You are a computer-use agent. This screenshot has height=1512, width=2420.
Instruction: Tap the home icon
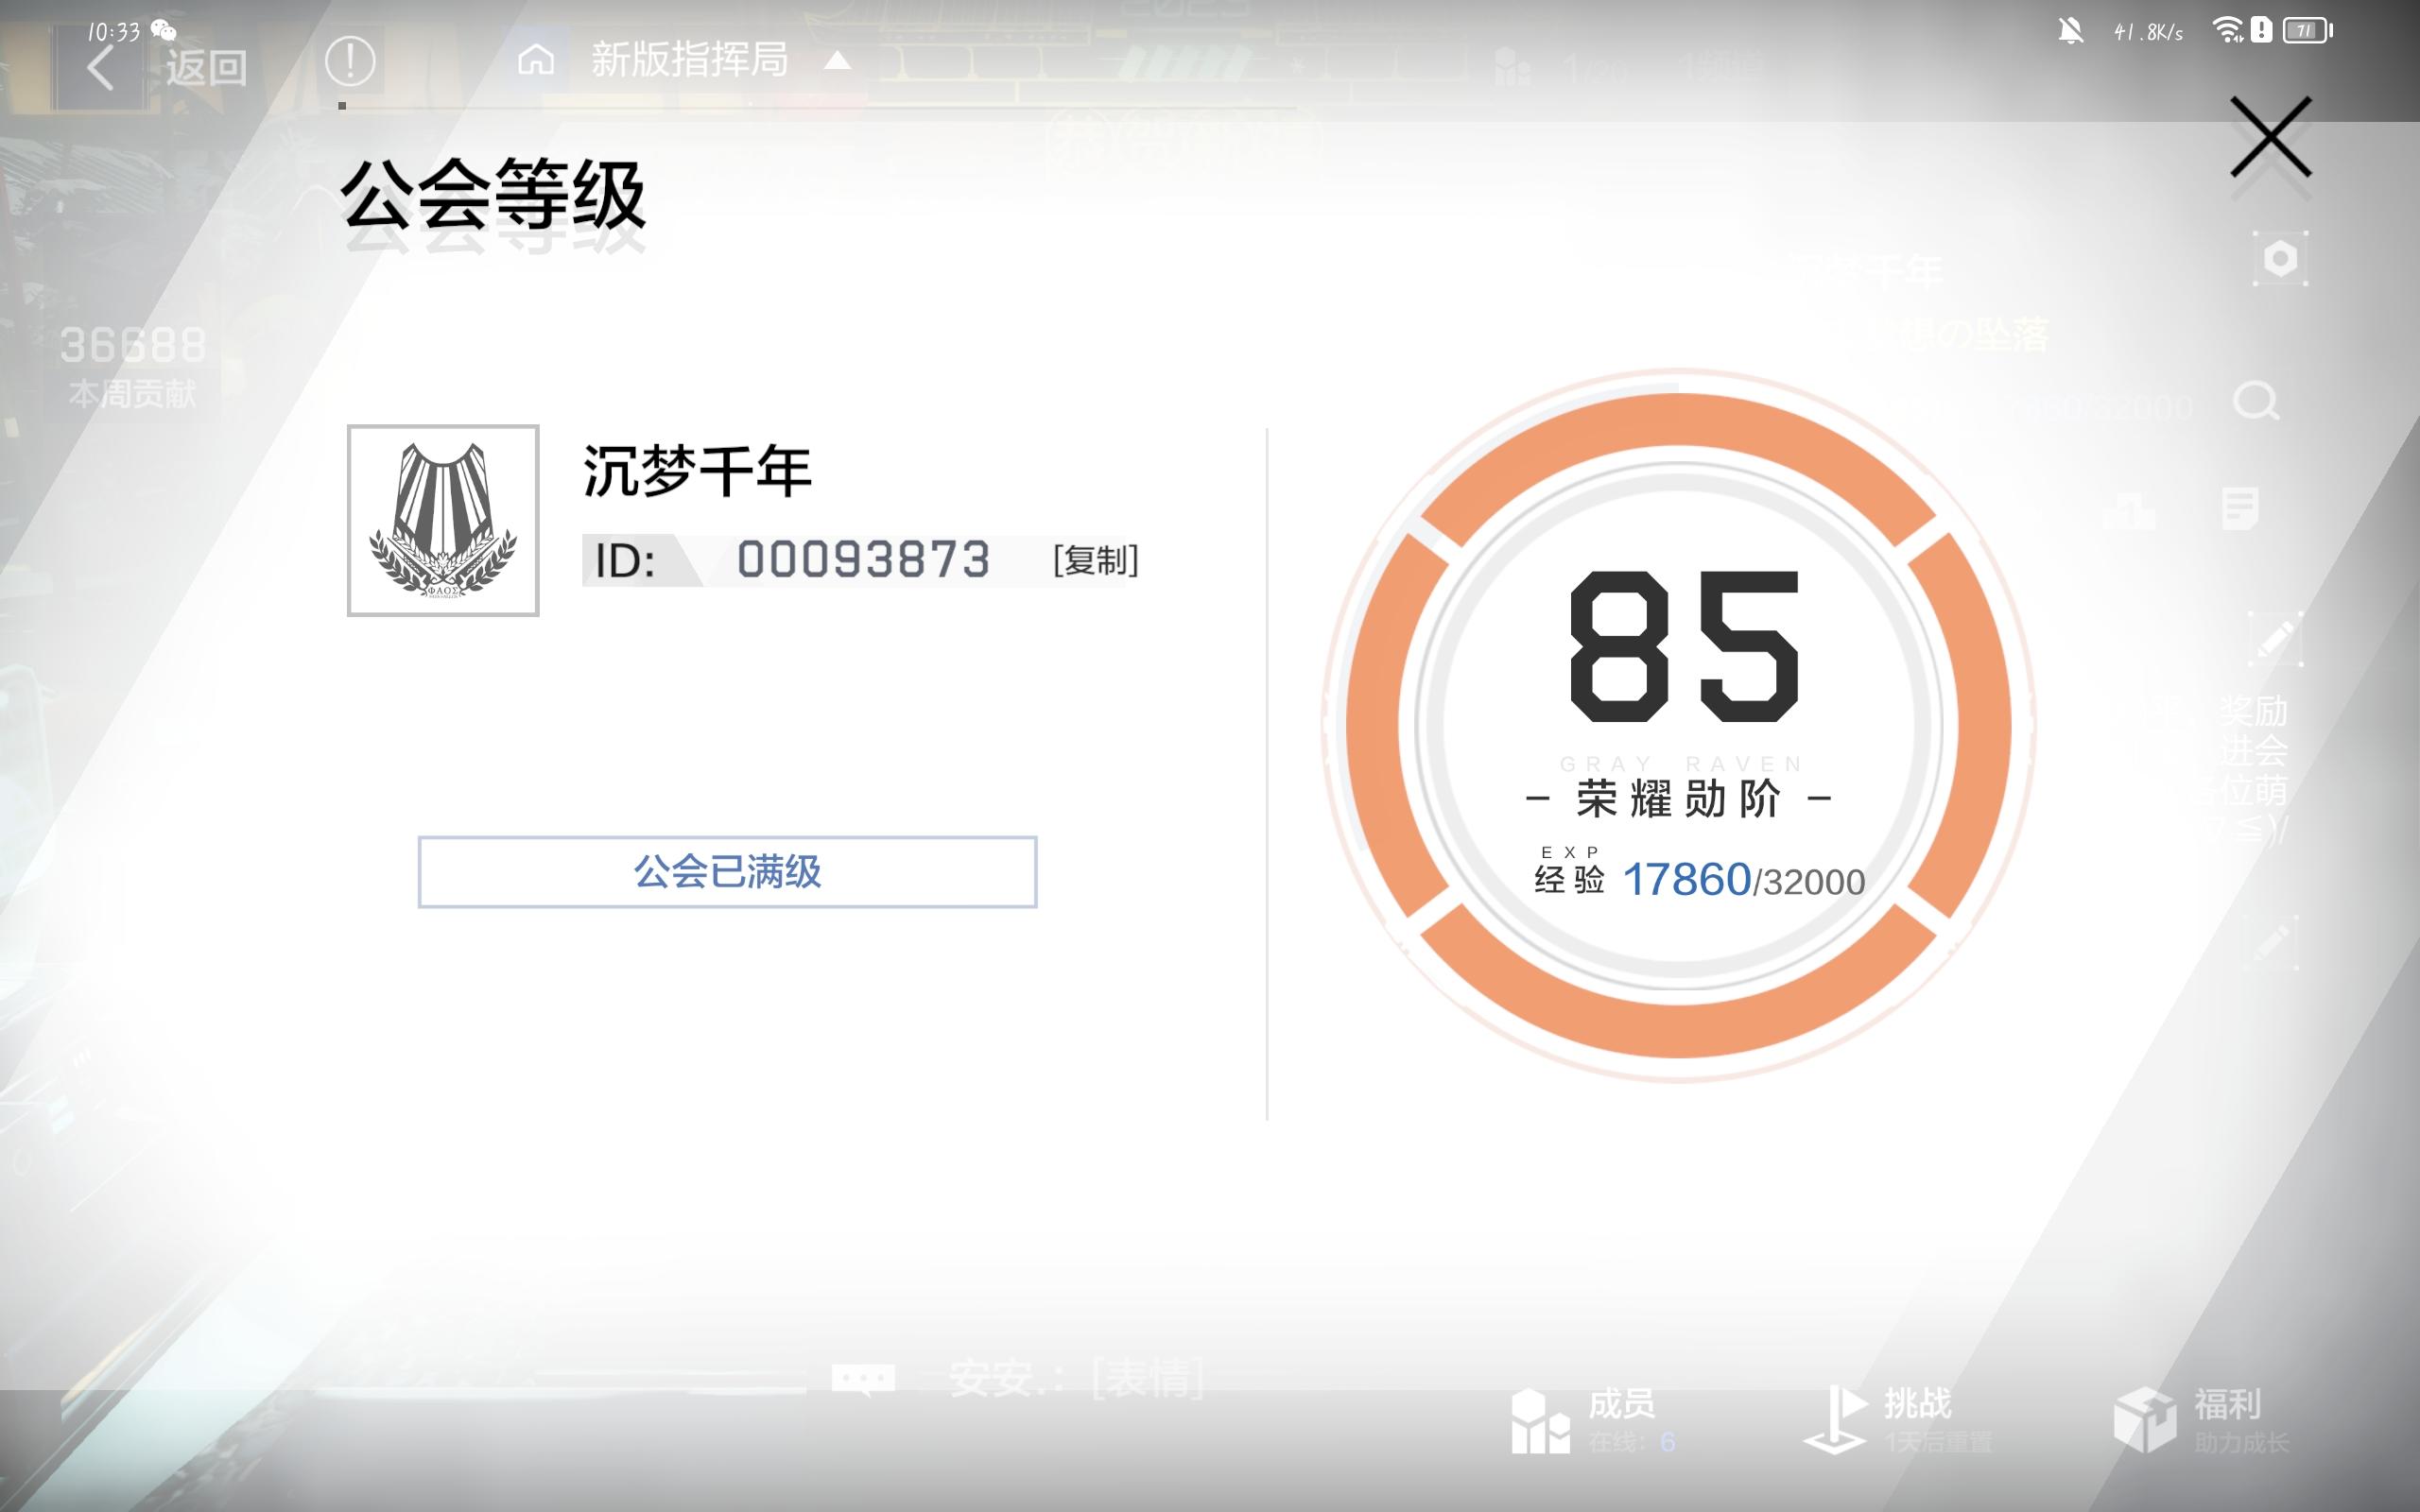click(536, 60)
